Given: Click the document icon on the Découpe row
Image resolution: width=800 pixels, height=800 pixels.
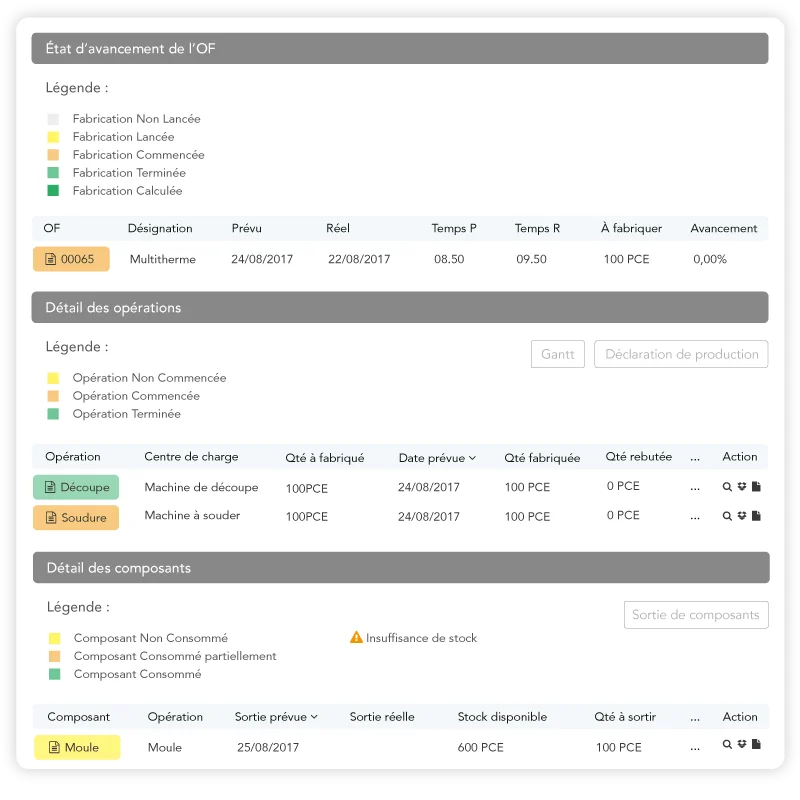Looking at the screenshot, I should [x=756, y=487].
